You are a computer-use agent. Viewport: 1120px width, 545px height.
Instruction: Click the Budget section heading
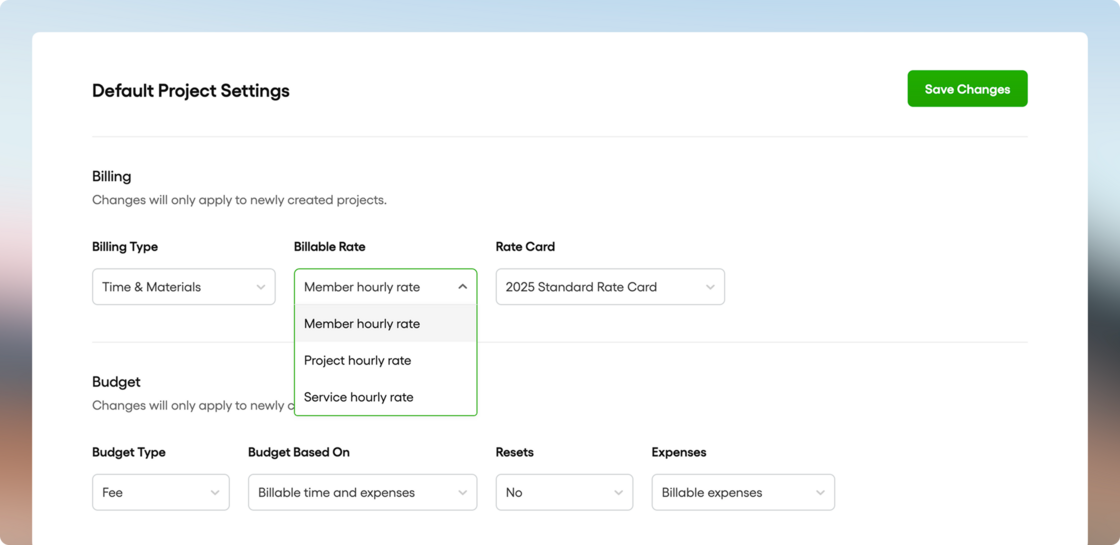click(x=116, y=381)
